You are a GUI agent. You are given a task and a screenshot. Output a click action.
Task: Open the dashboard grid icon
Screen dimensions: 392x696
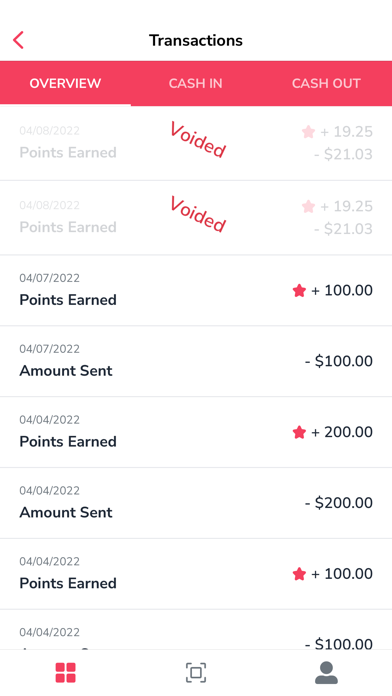pyautogui.click(x=65, y=672)
